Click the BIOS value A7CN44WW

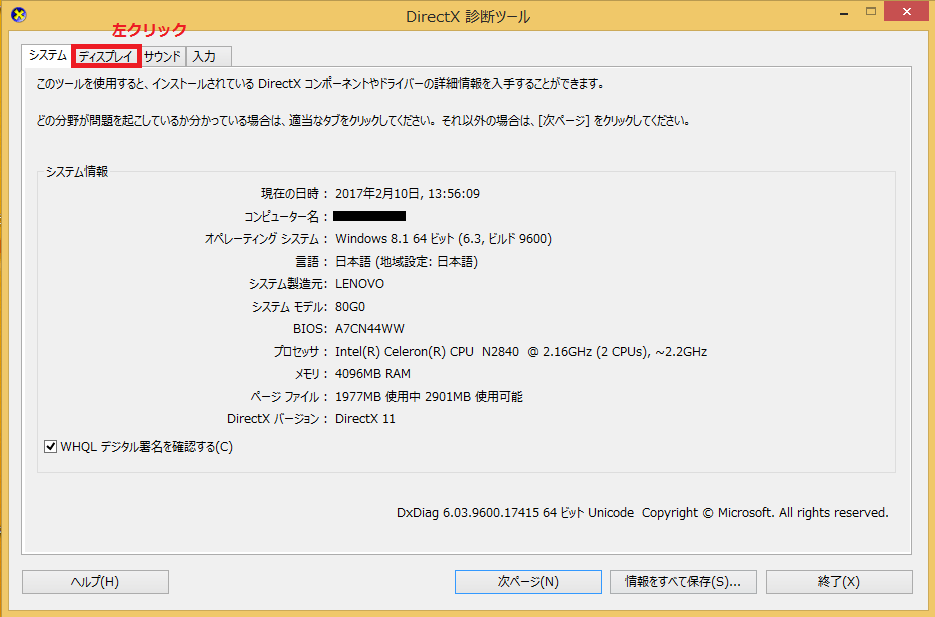[x=370, y=329]
